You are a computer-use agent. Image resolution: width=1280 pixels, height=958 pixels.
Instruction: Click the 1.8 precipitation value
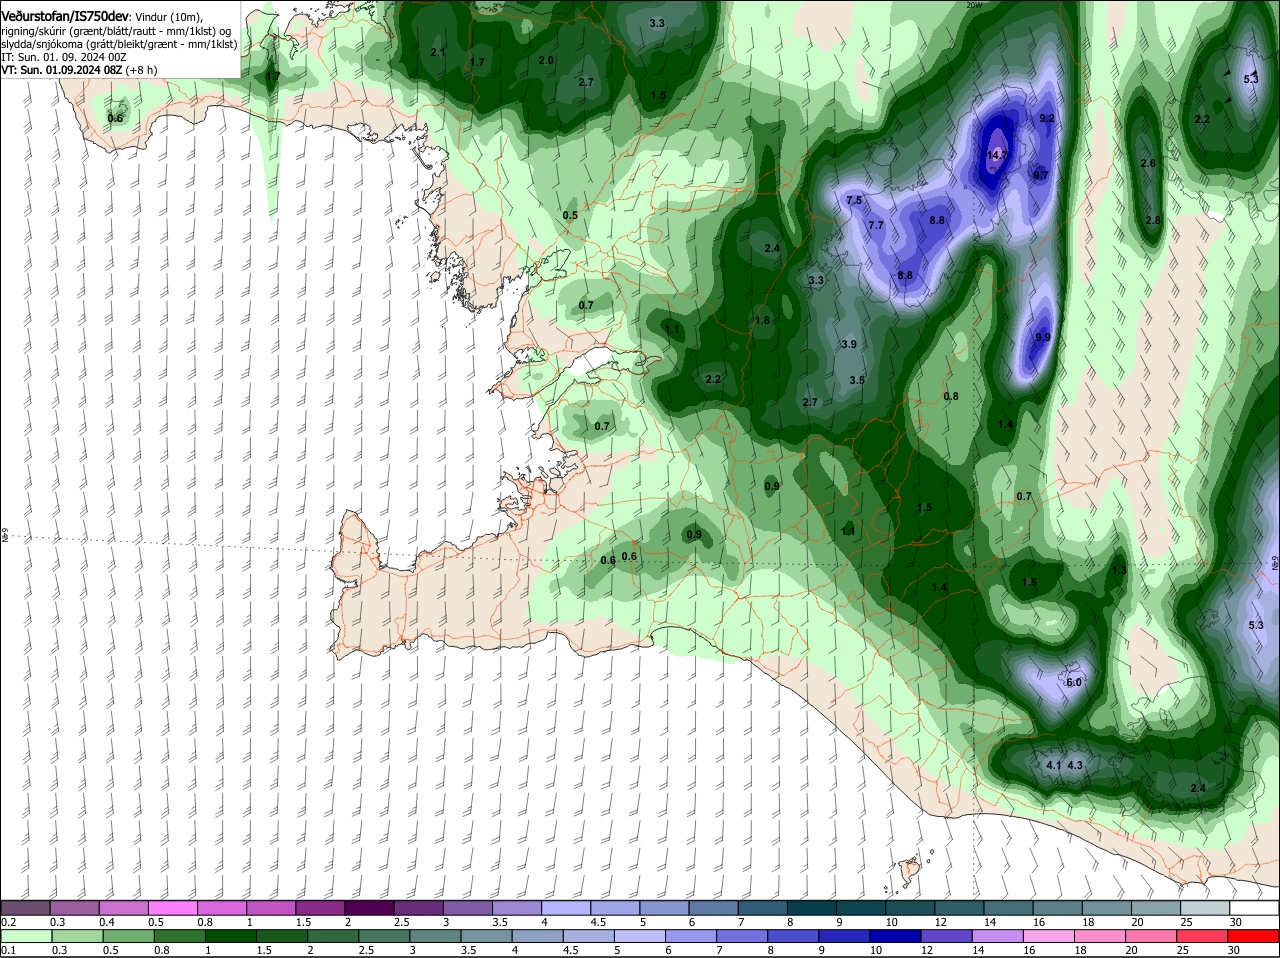coord(762,320)
